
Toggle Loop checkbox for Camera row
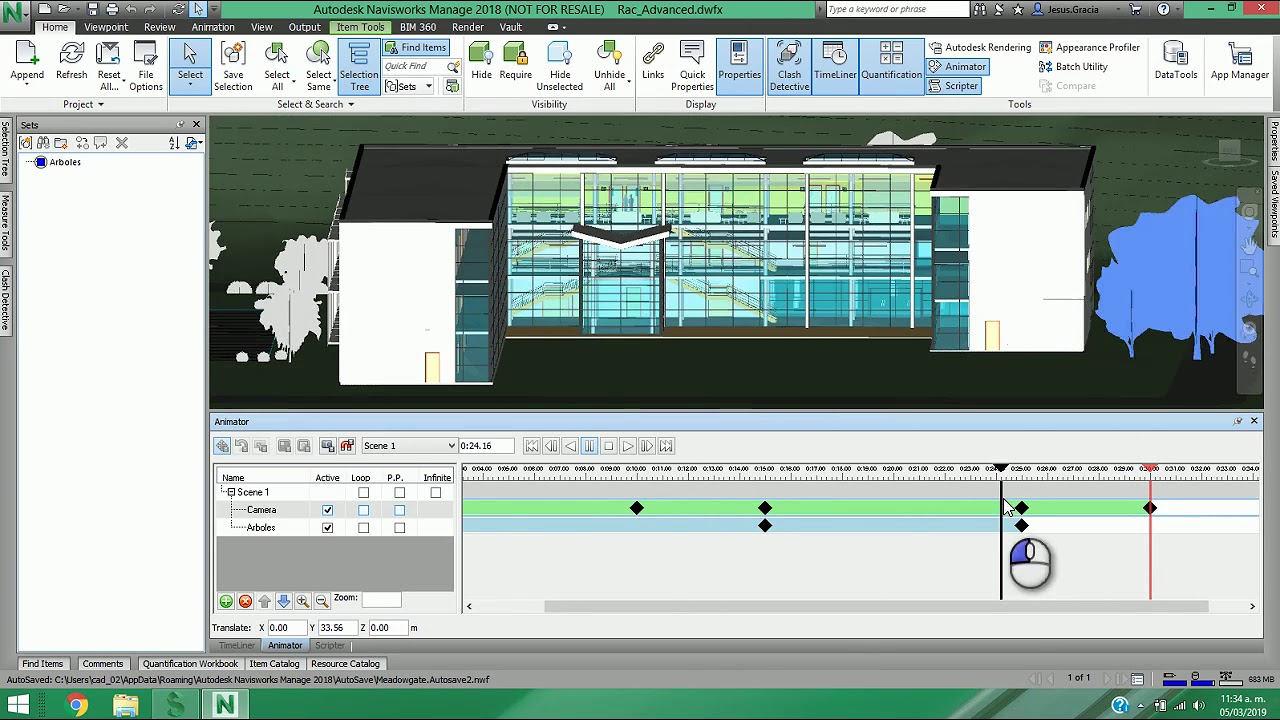(x=363, y=510)
